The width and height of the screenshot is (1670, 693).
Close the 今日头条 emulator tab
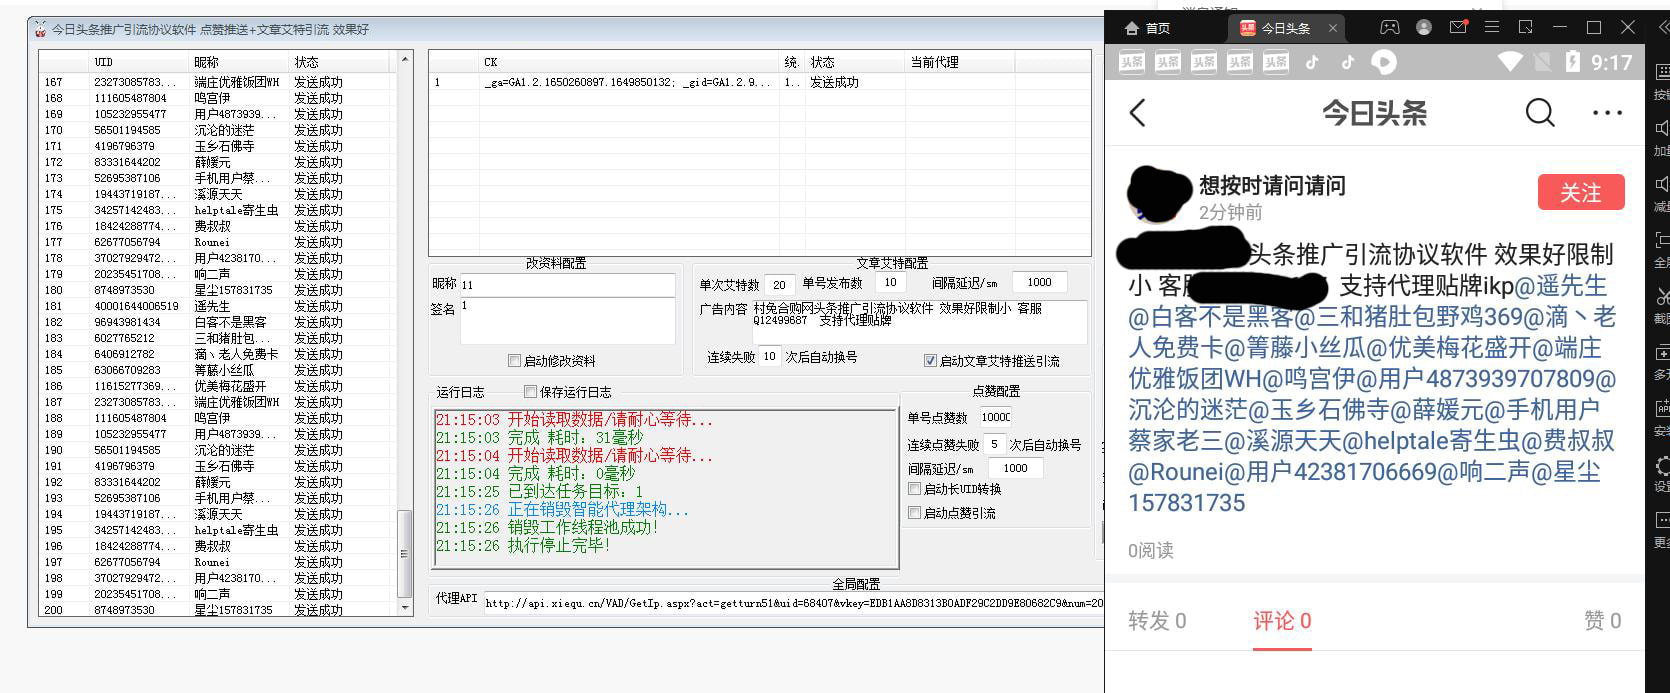point(1334,28)
